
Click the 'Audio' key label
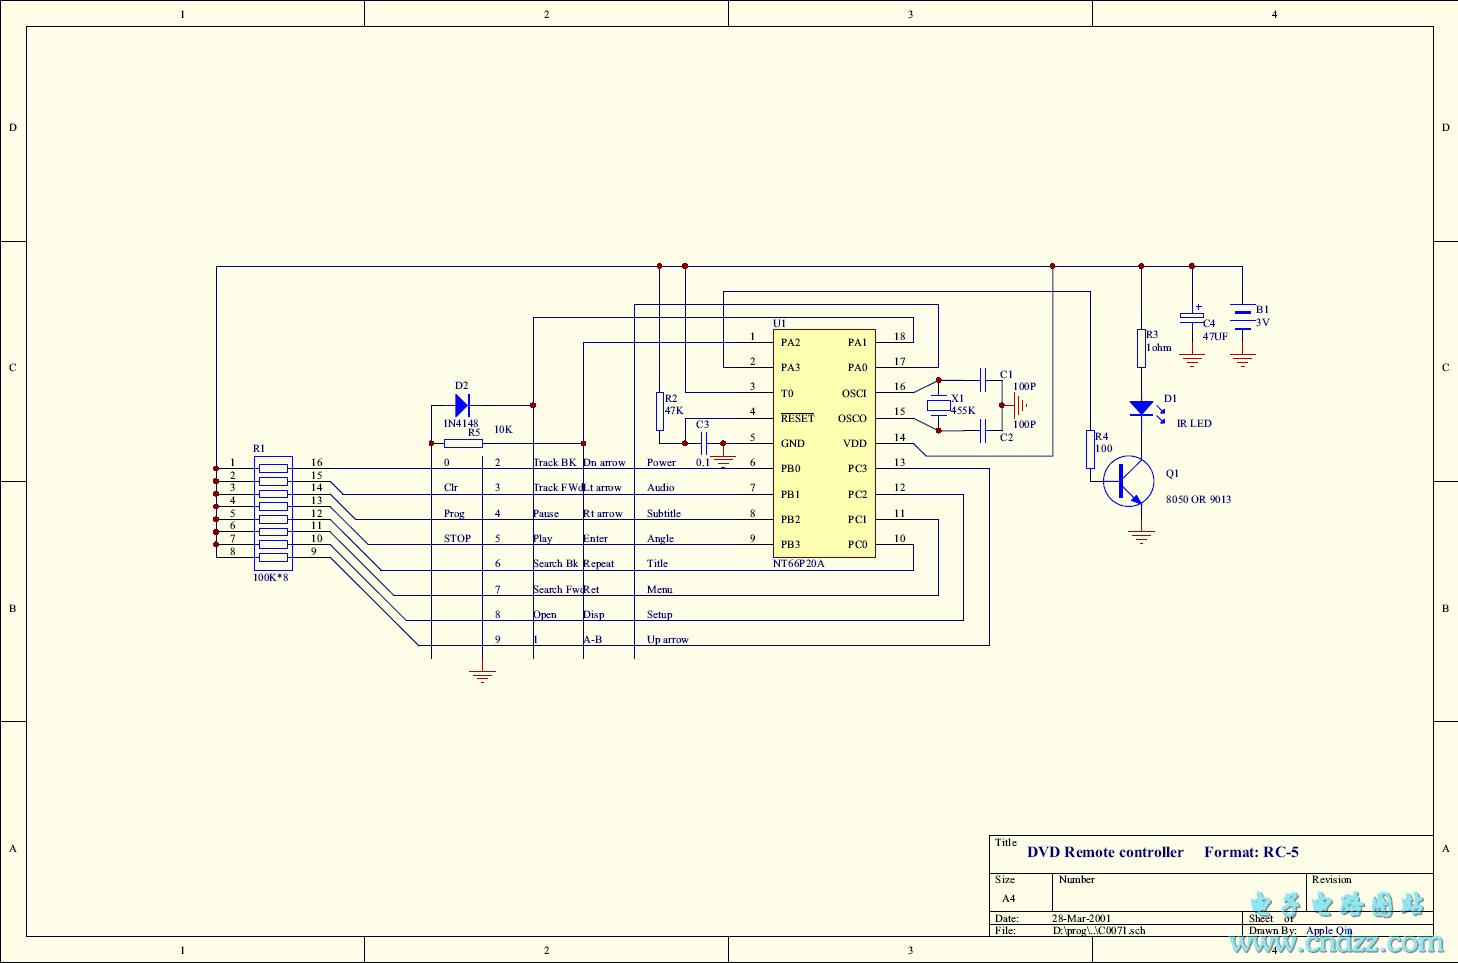pos(660,488)
